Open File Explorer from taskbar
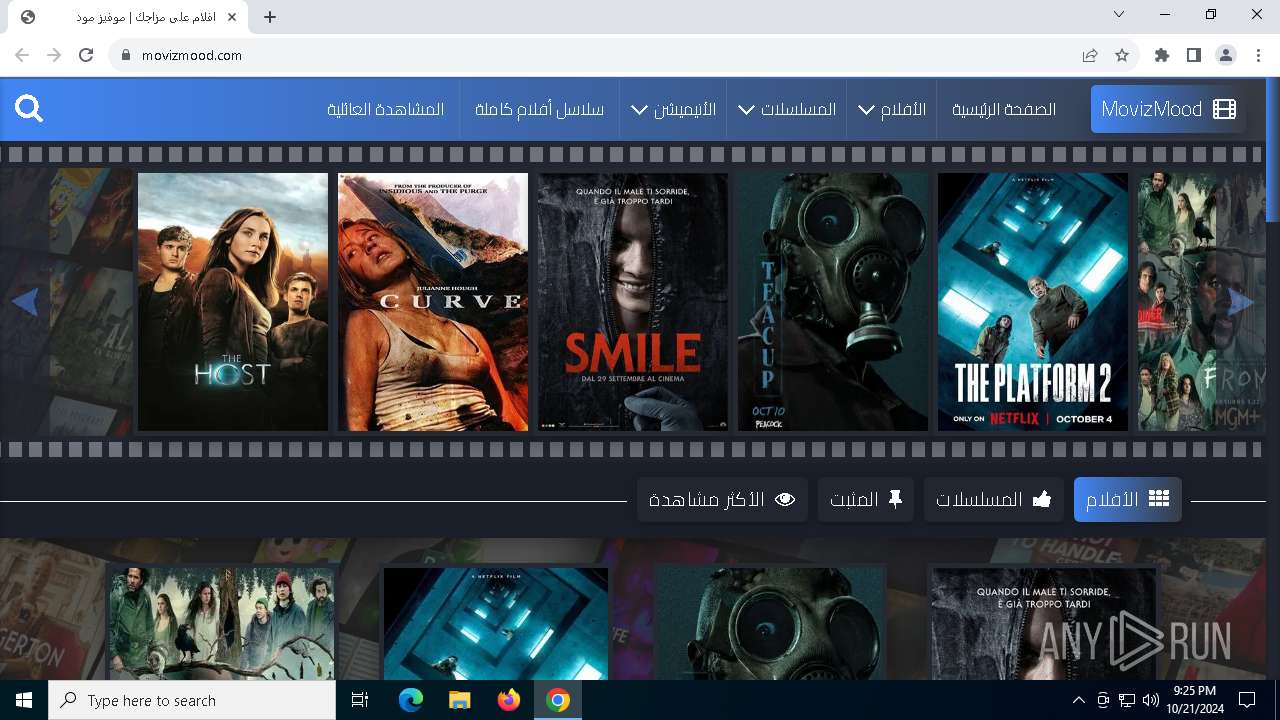The image size is (1280, 720). [459, 700]
